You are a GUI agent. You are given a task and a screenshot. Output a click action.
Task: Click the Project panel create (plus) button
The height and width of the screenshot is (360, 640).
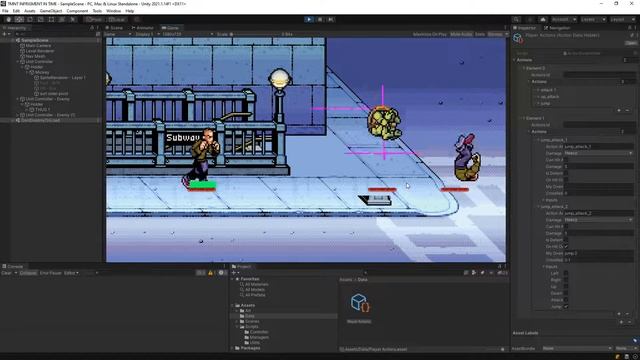point(234,273)
